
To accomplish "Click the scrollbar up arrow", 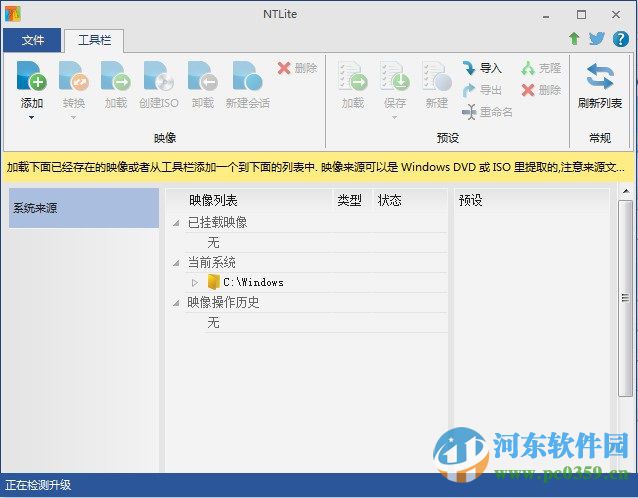I will pos(625,192).
